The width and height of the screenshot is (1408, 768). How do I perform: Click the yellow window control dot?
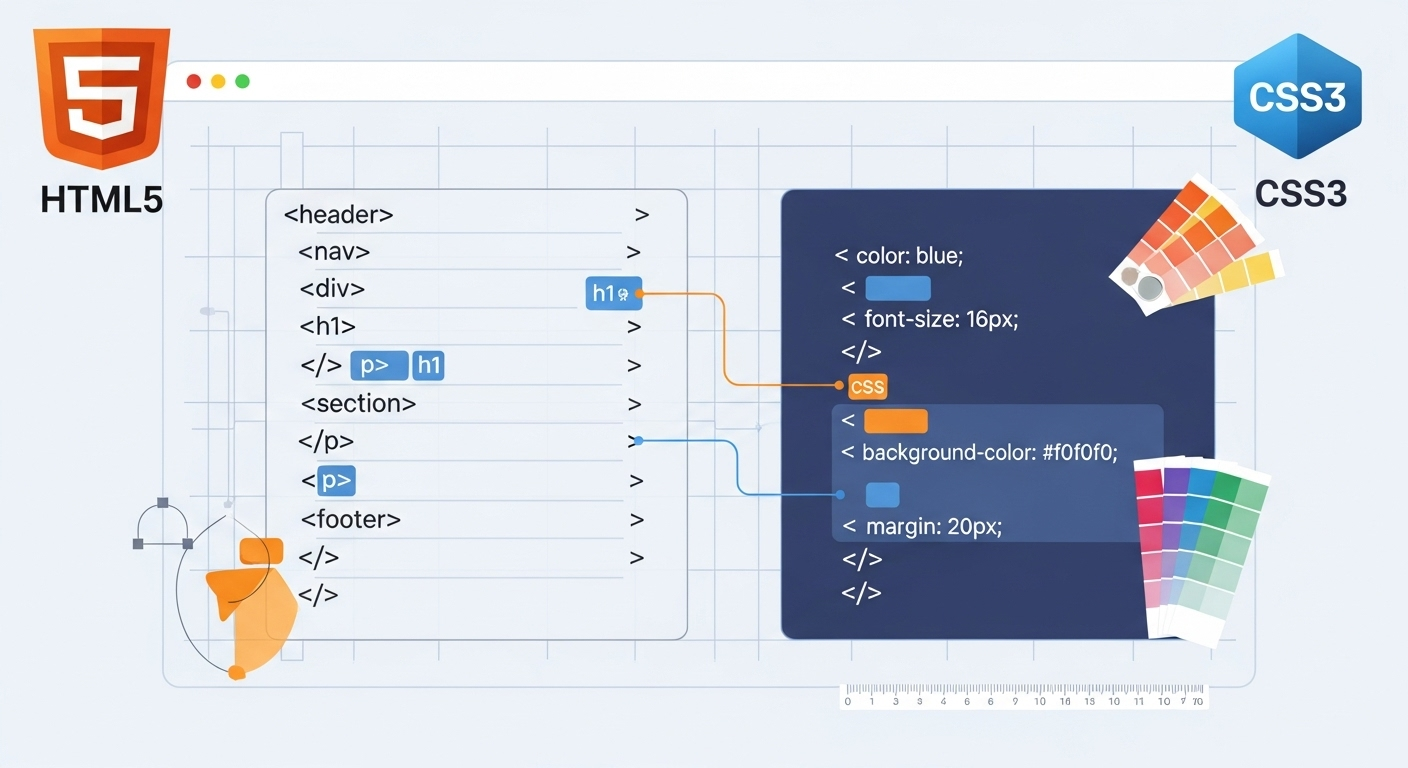(218, 81)
